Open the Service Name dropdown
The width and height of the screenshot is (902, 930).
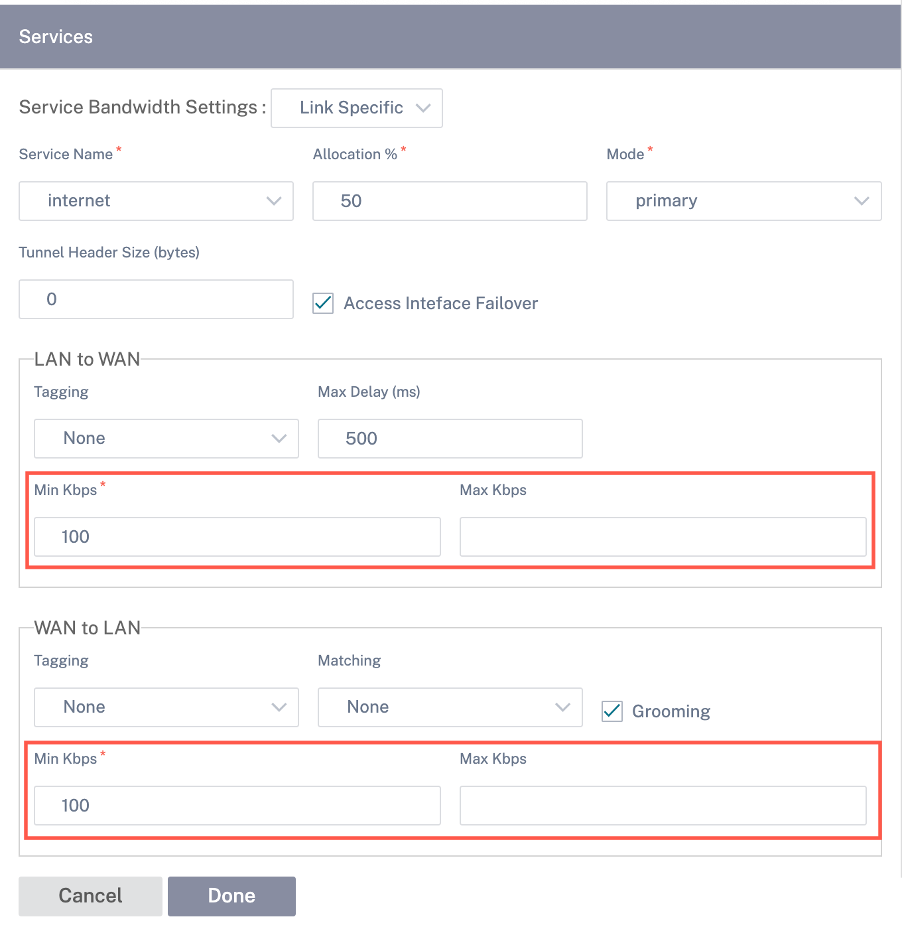(156, 201)
